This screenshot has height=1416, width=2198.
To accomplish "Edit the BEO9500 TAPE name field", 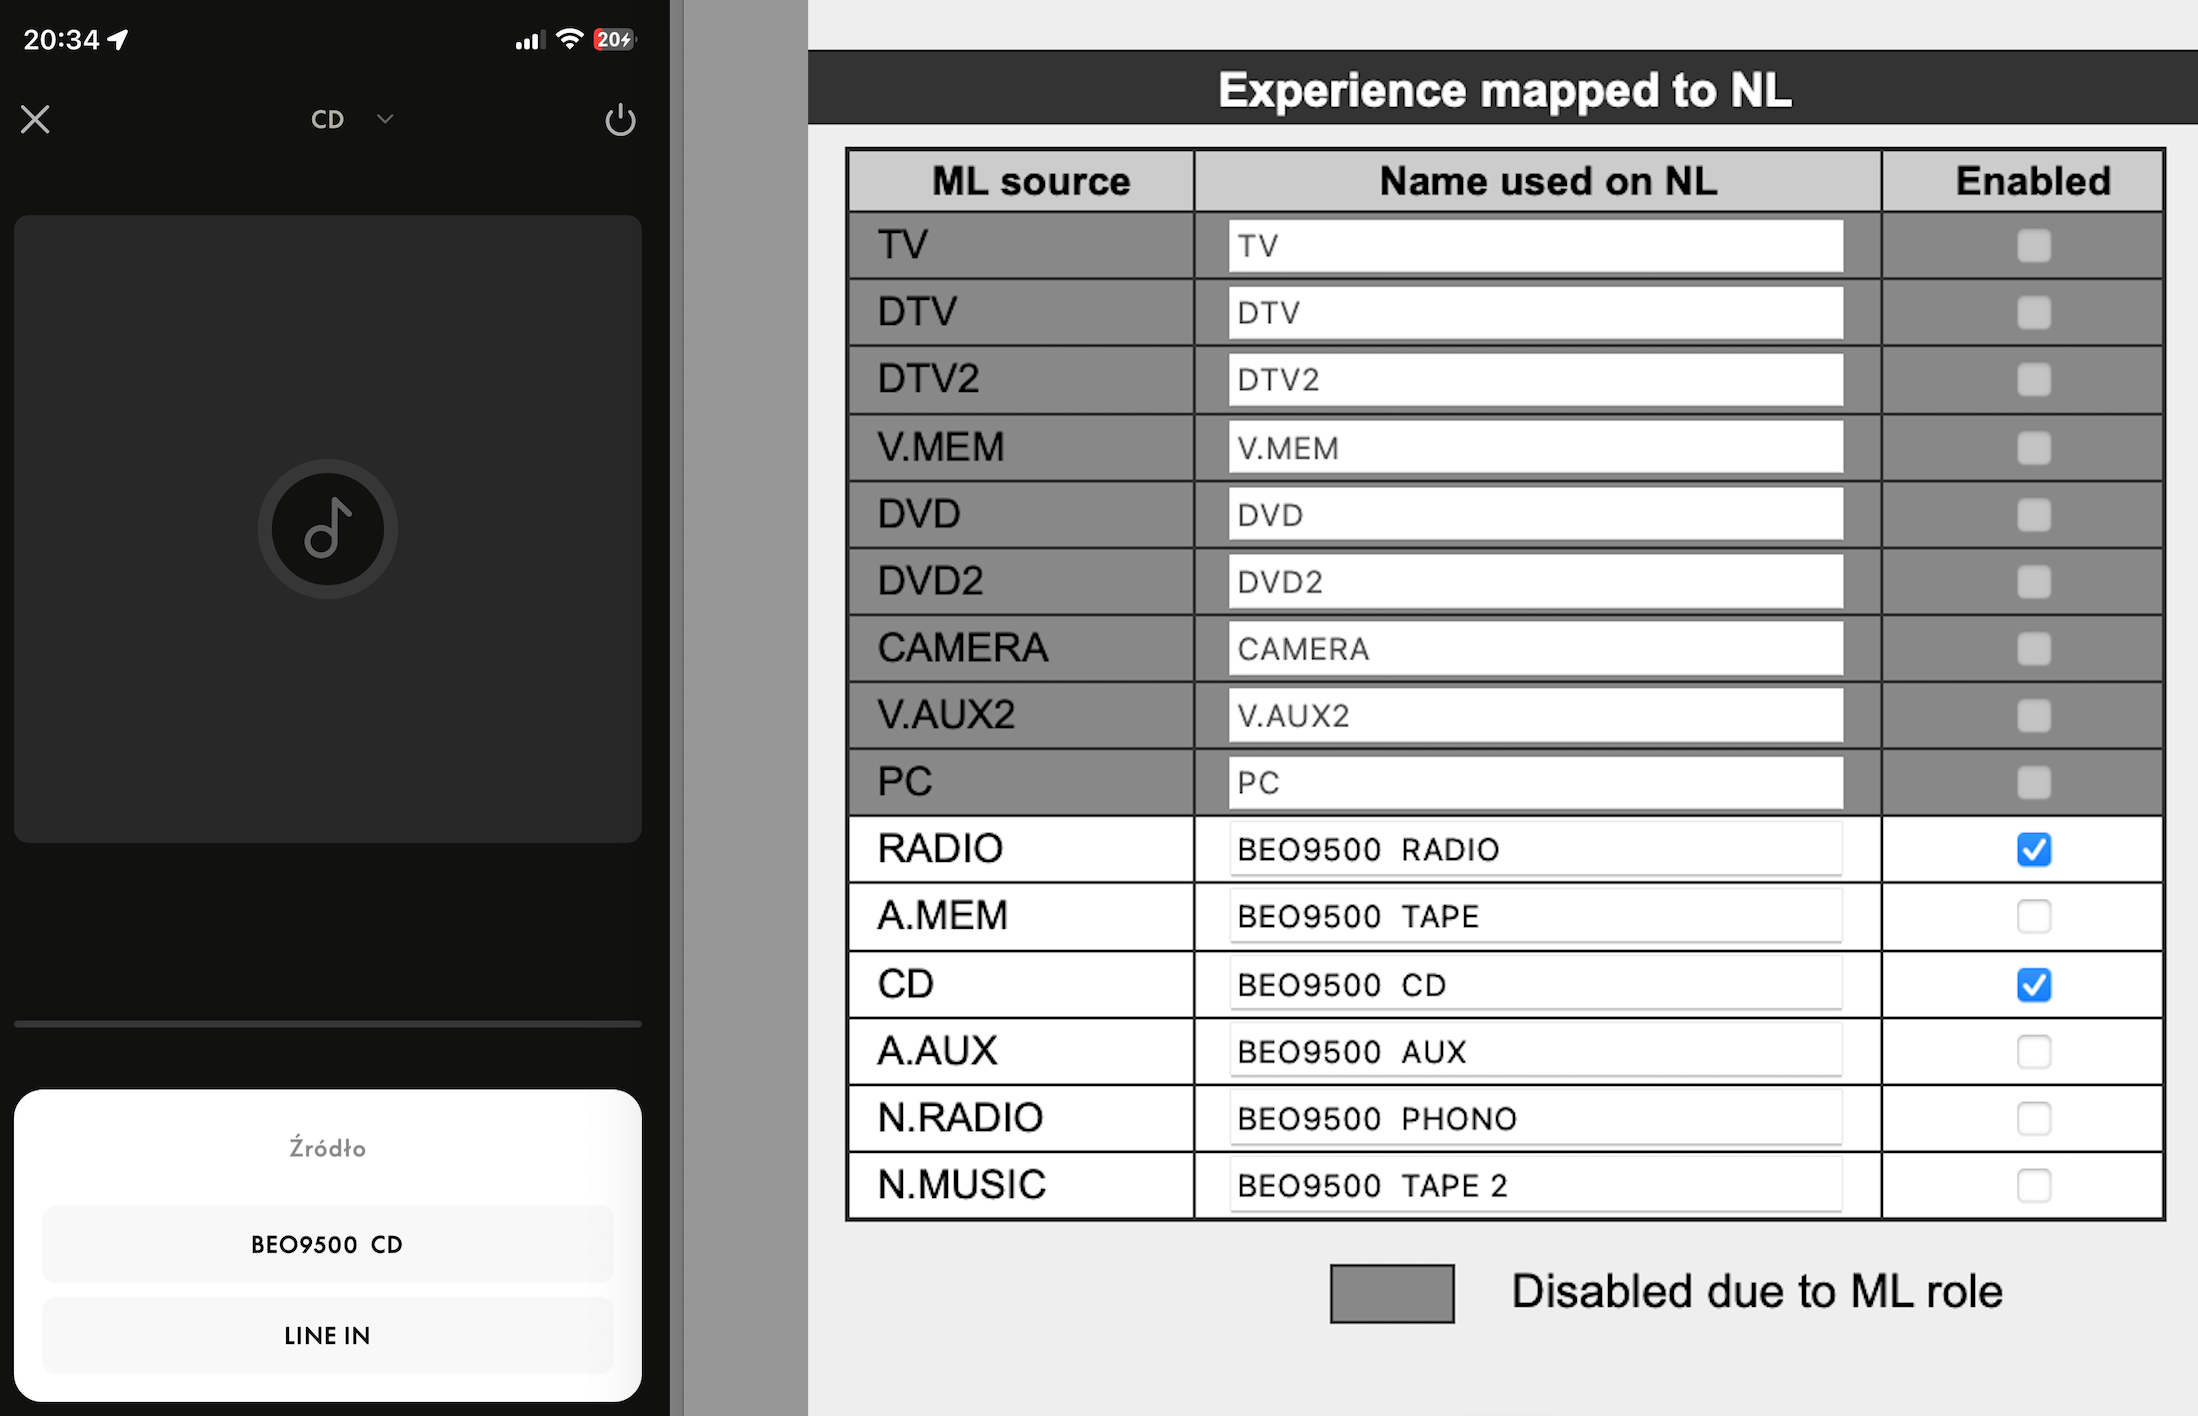I will pyautogui.click(x=1535, y=916).
